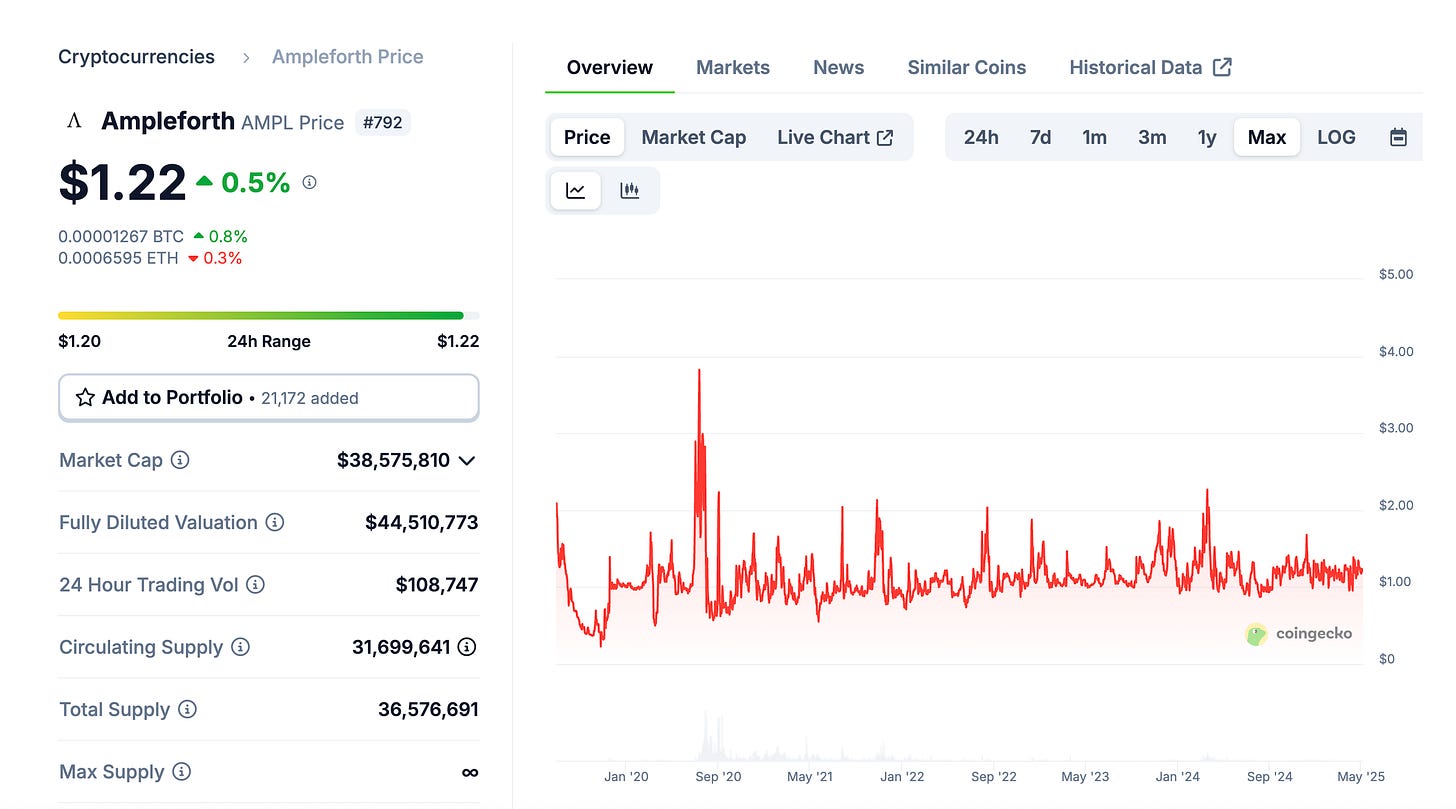1456x809 pixels.
Task: Open the Markets tab
Action: 733,67
